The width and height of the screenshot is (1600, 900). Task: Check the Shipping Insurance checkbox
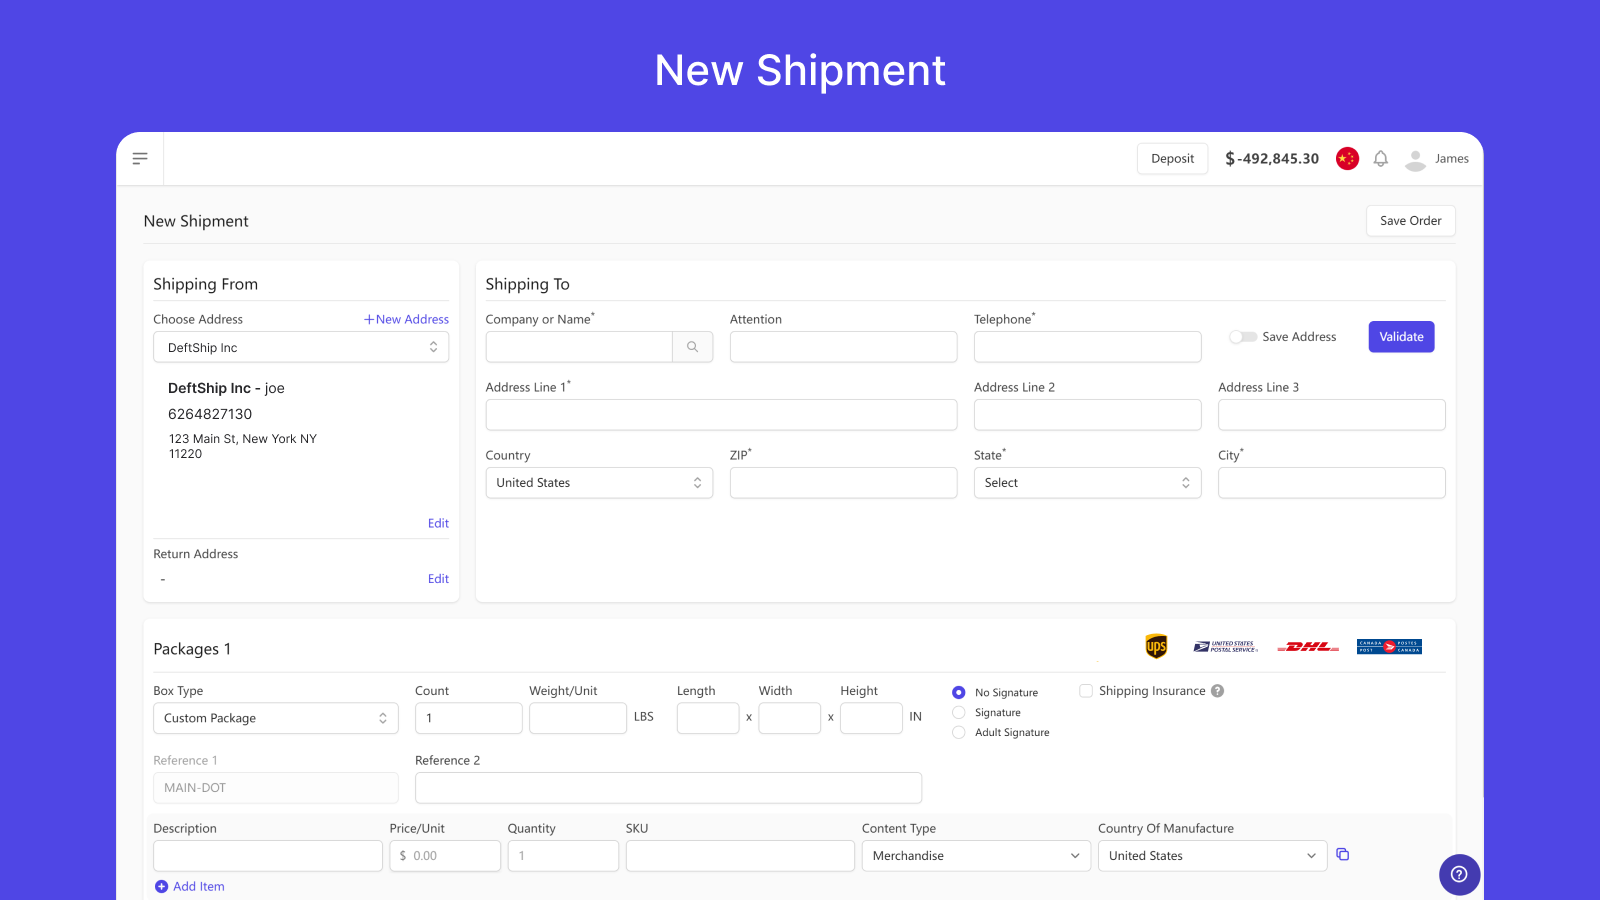tap(1086, 691)
